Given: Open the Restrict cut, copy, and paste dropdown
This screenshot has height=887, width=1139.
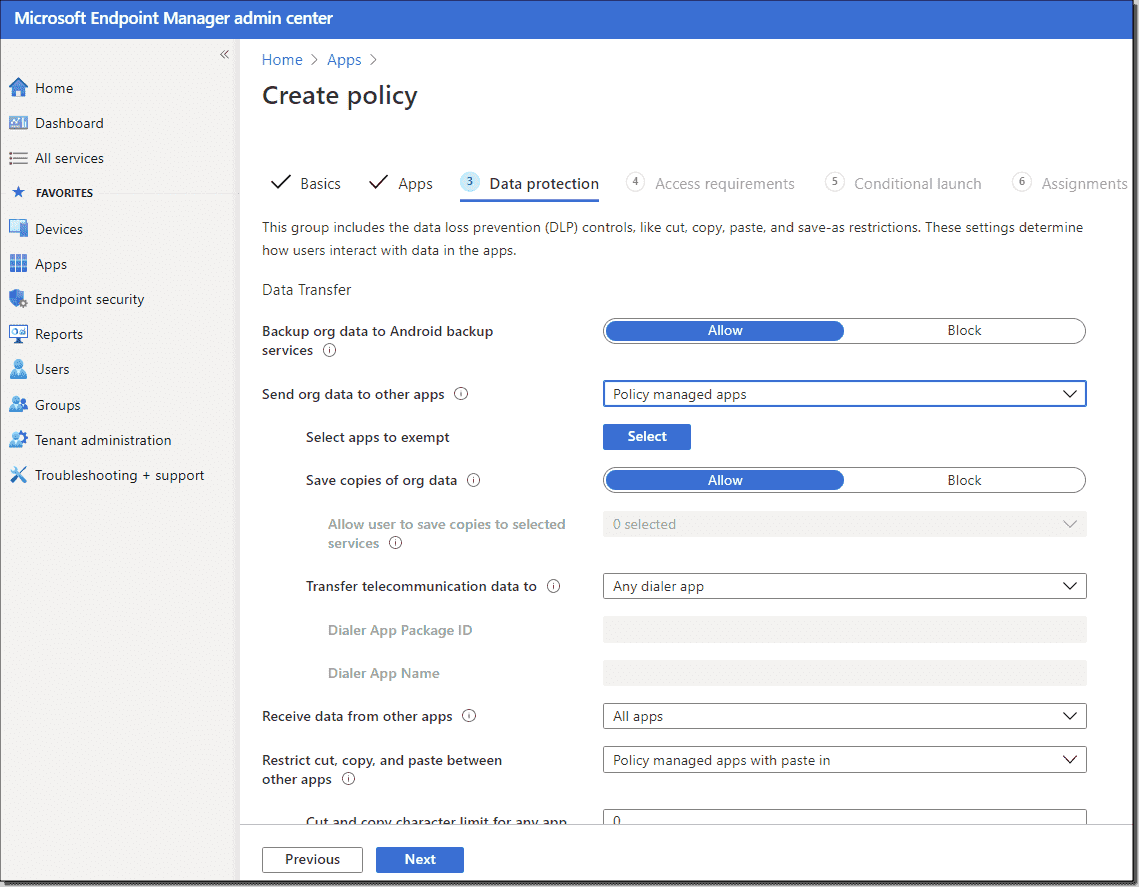Looking at the screenshot, I should [843, 759].
